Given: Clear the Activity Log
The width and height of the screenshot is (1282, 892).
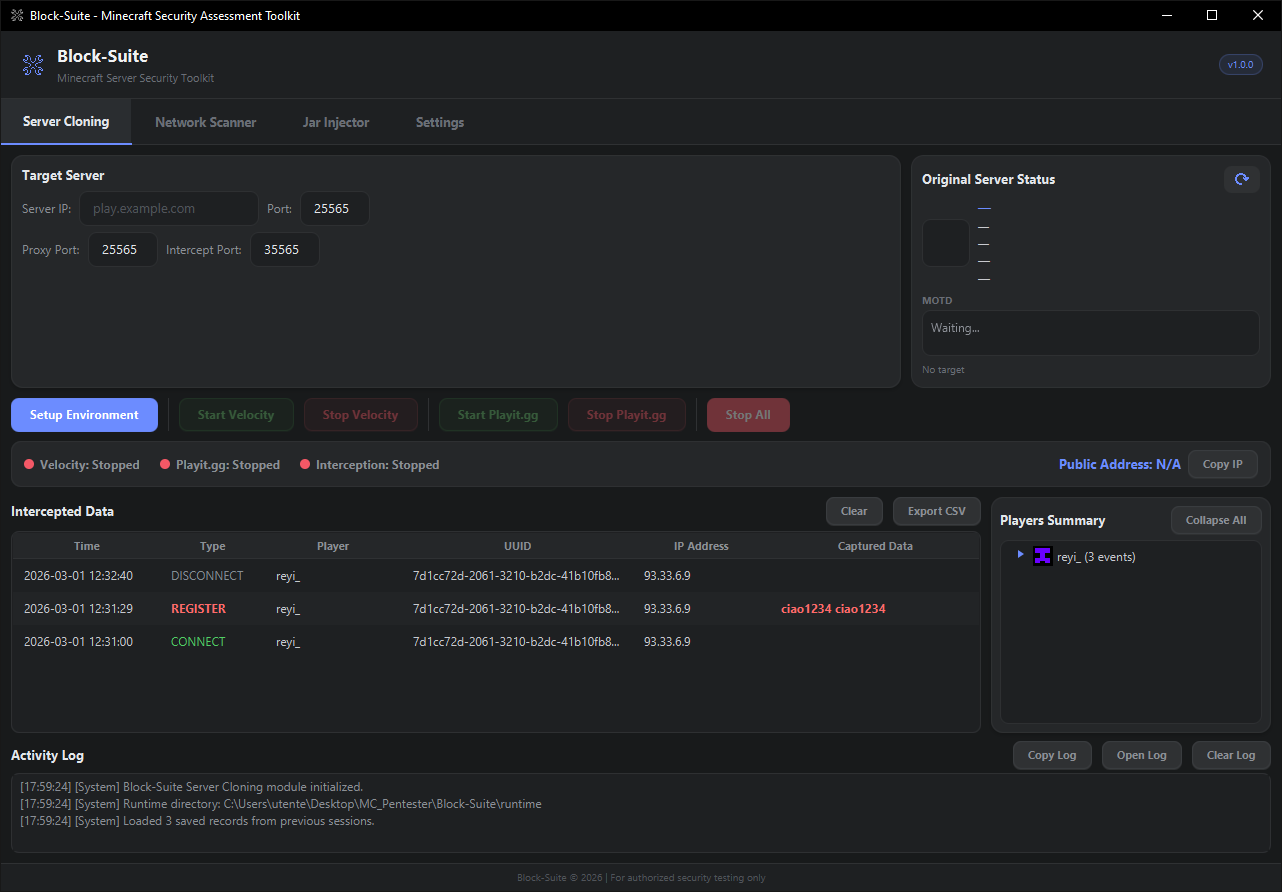Looking at the screenshot, I should click(x=1231, y=755).
